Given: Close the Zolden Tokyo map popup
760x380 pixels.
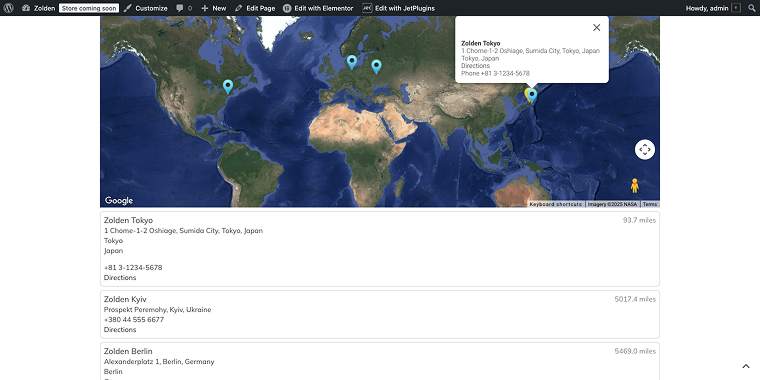Looking at the screenshot, I should pos(597,28).
